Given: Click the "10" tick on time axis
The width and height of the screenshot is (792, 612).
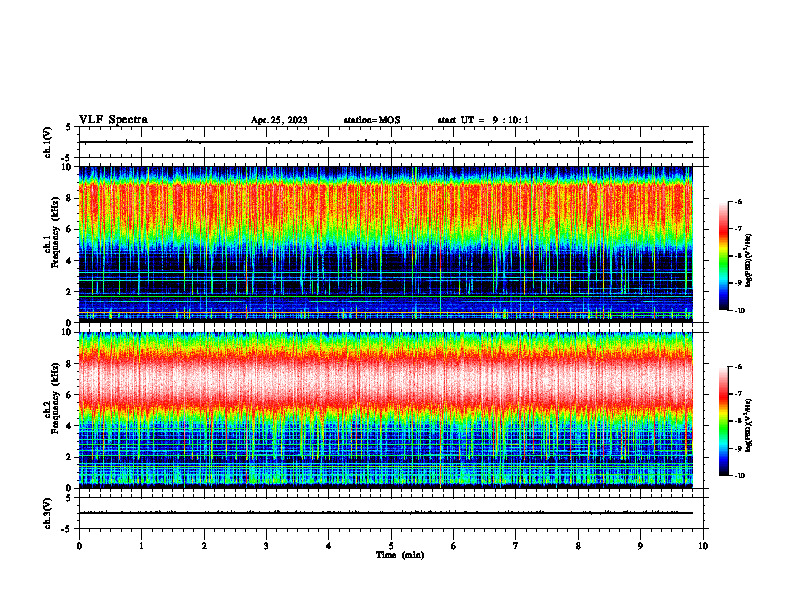Looking at the screenshot, I should click(x=703, y=546).
